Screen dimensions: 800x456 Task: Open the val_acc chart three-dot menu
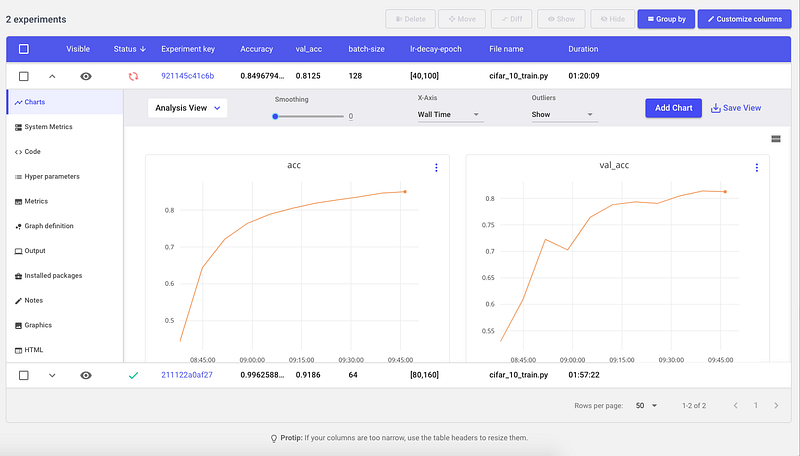(x=757, y=168)
